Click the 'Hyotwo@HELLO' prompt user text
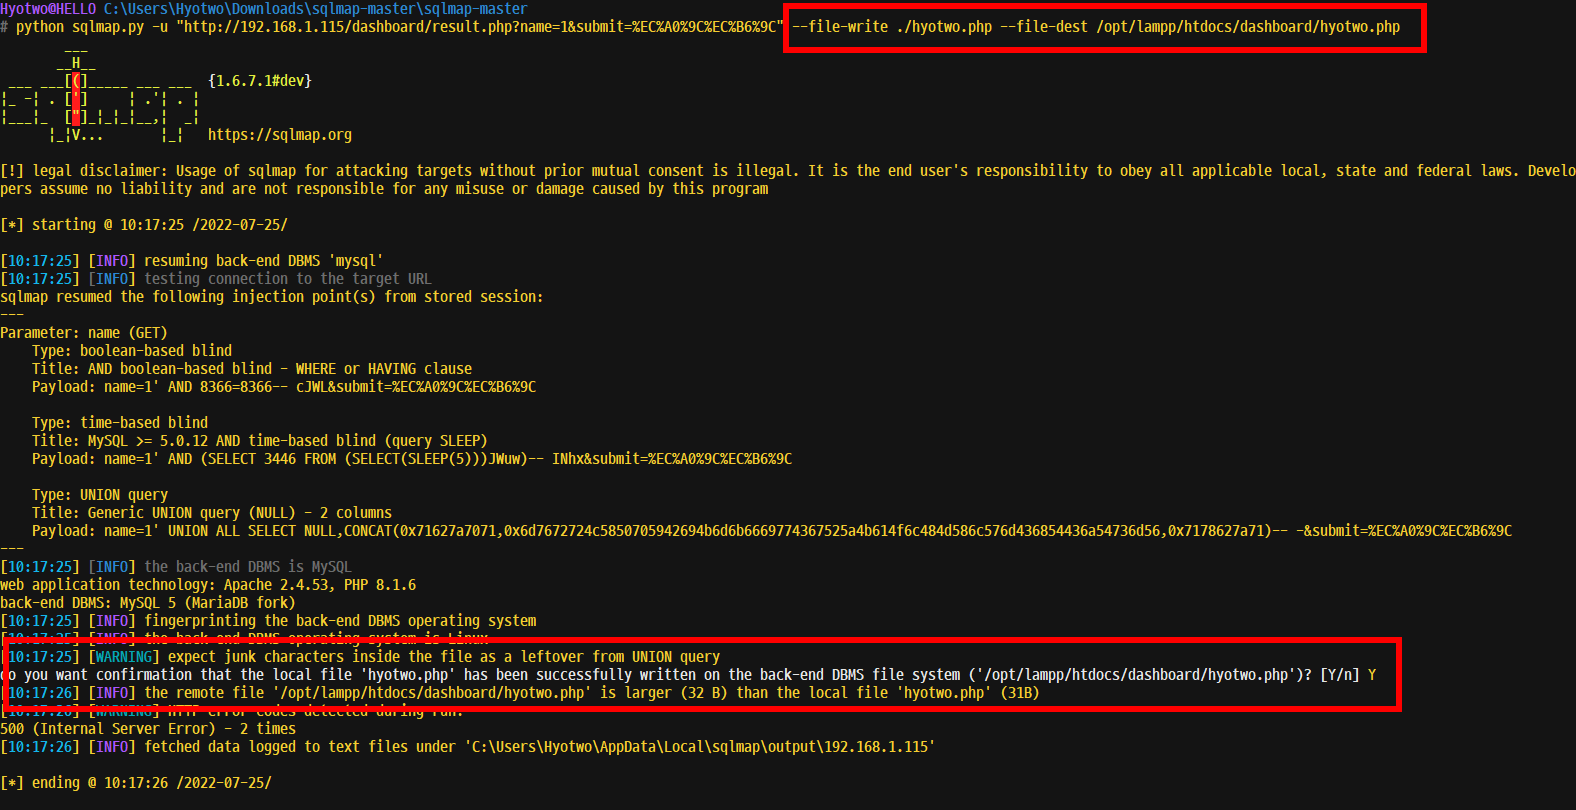 pyautogui.click(x=48, y=9)
